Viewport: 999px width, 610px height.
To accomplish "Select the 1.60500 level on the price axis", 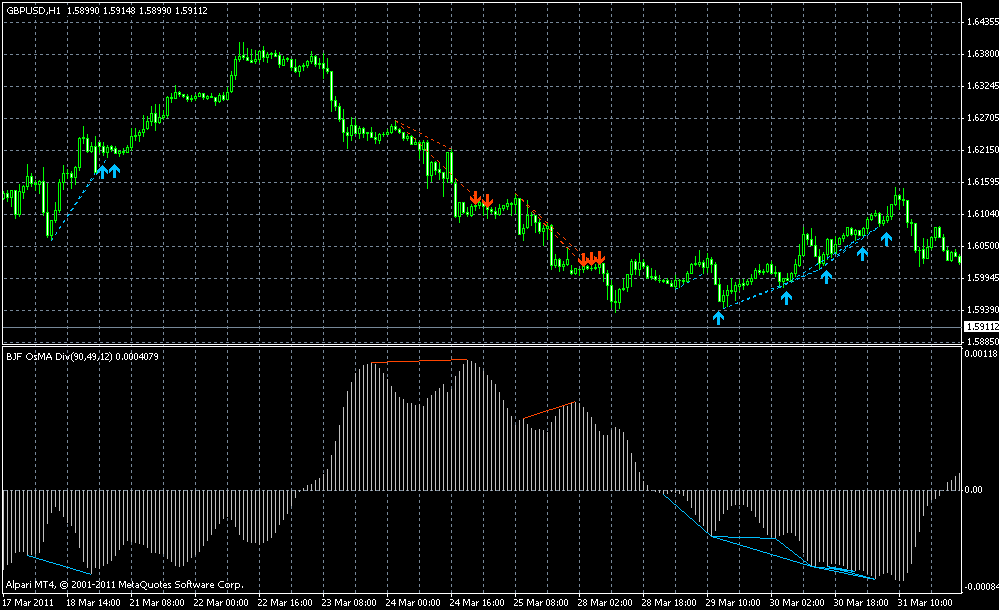I will [979, 245].
